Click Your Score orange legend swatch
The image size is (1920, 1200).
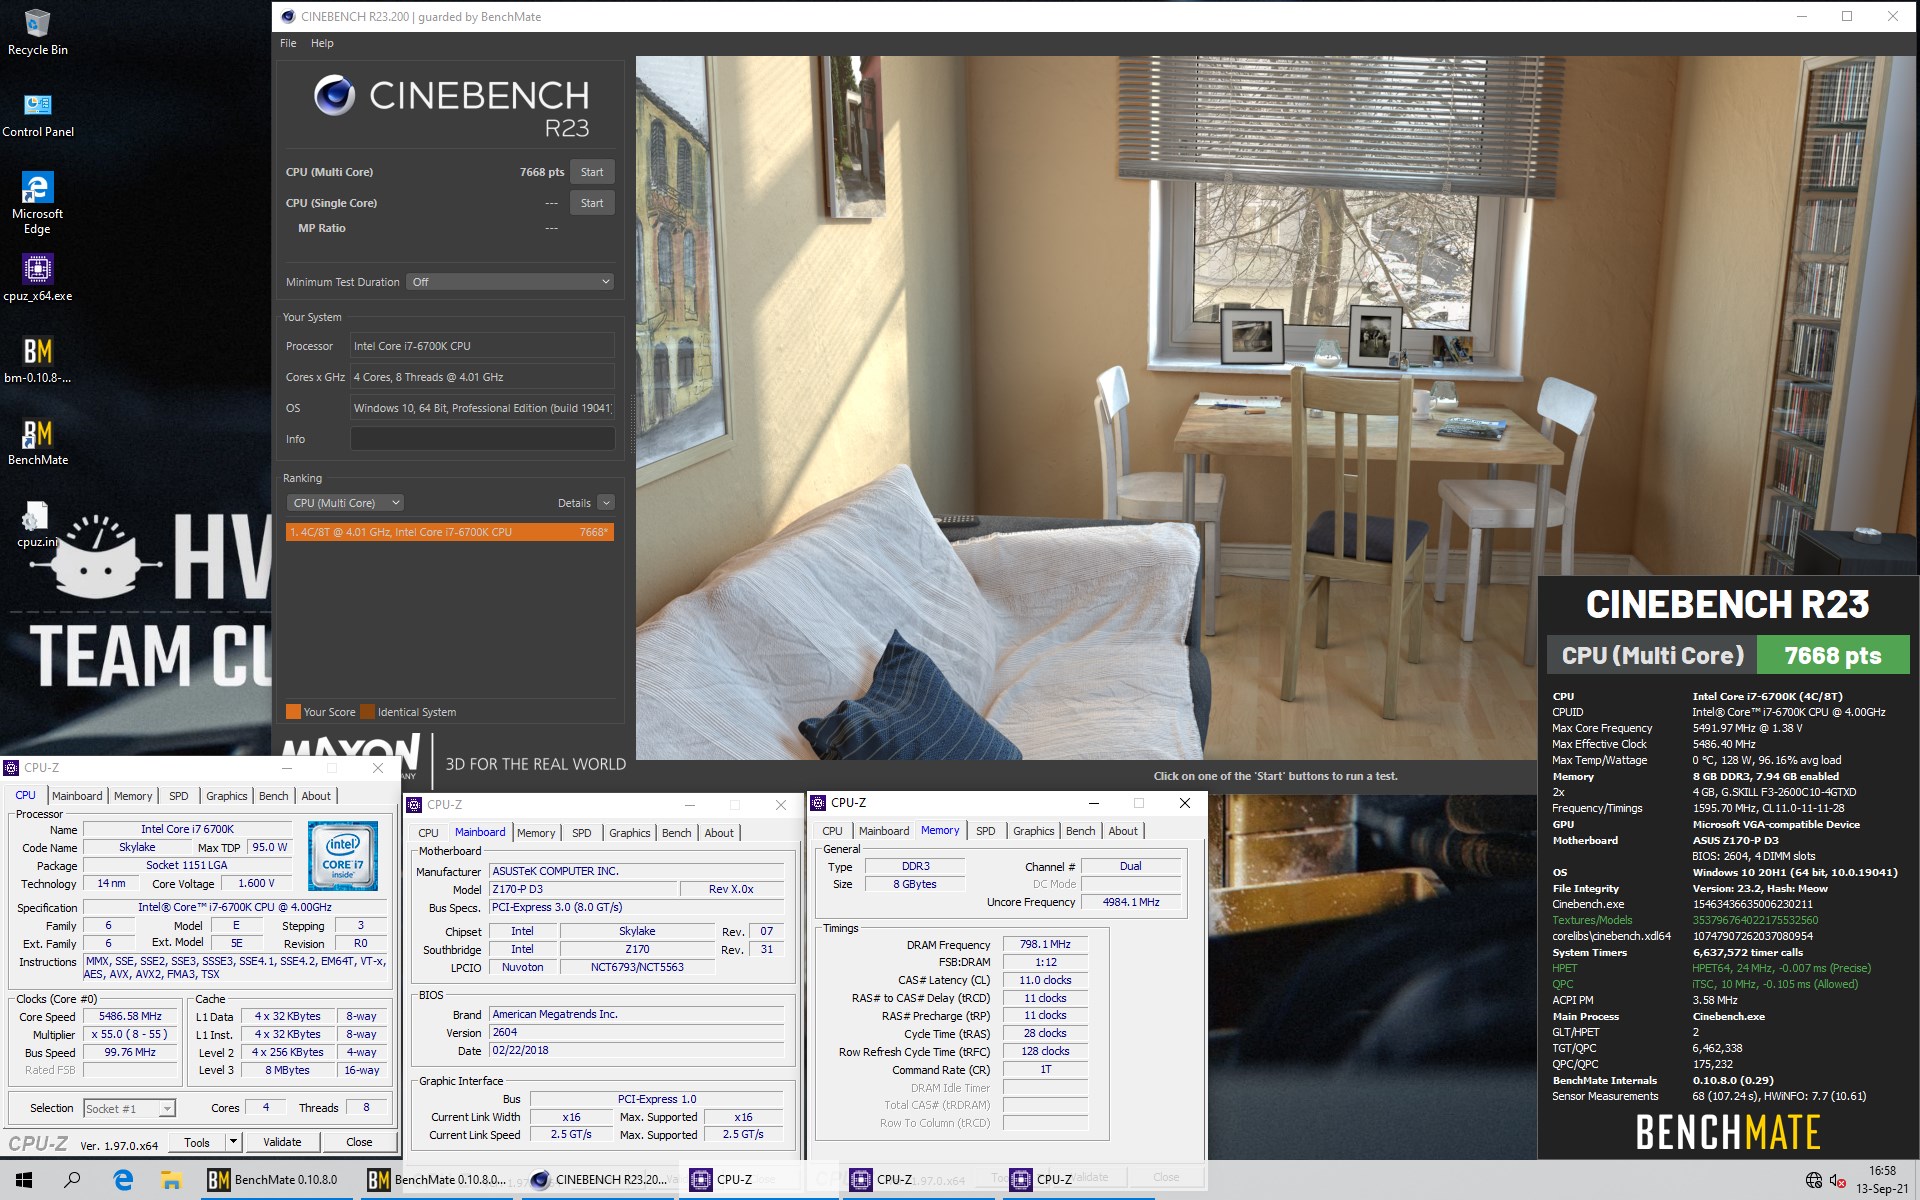click(x=293, y=712)
